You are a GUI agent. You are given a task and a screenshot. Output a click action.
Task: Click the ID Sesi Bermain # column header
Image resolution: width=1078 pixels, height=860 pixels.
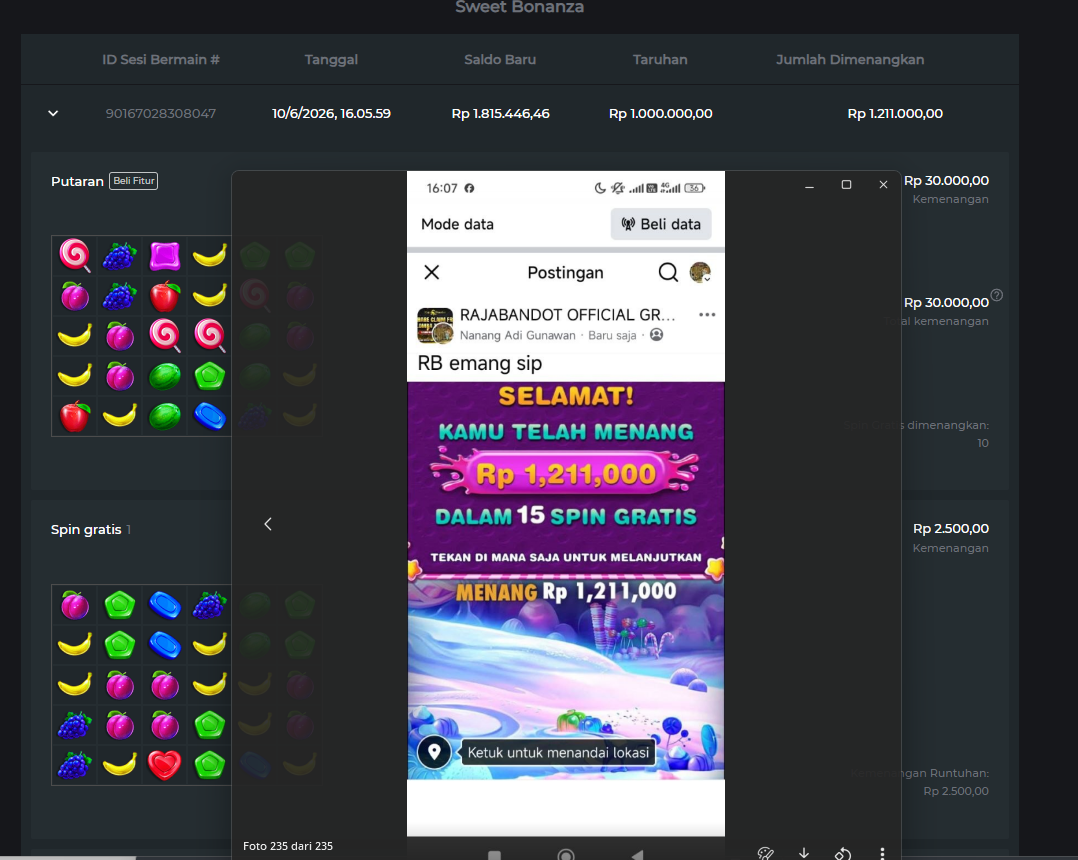pos(161,60)
